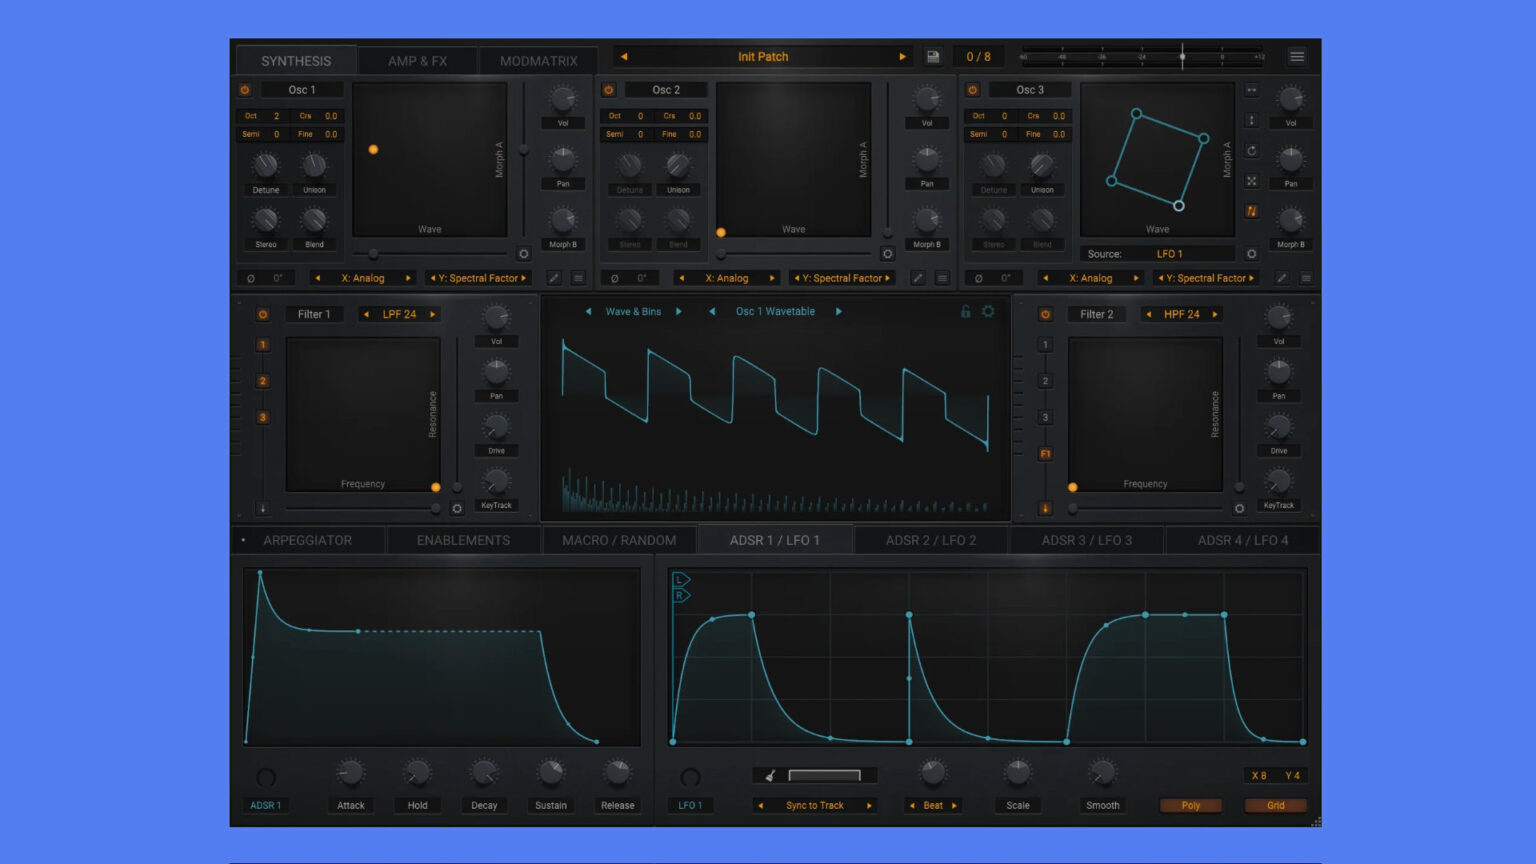
Task: Advance the X: Analog selector on Osc 1
Action: tap(408, 278)
